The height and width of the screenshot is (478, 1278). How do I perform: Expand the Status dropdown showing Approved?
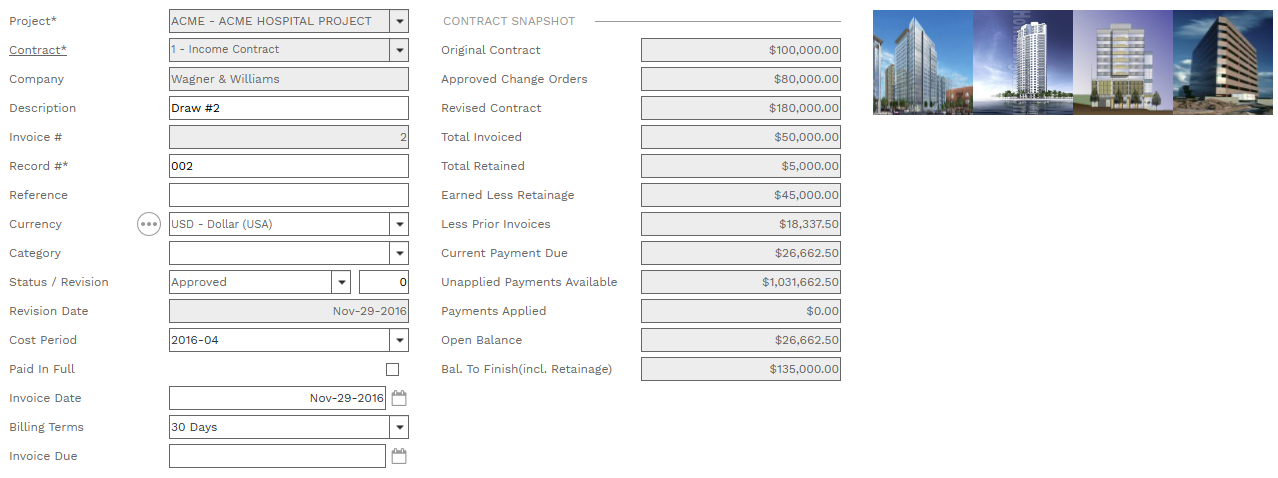(340, 282)
